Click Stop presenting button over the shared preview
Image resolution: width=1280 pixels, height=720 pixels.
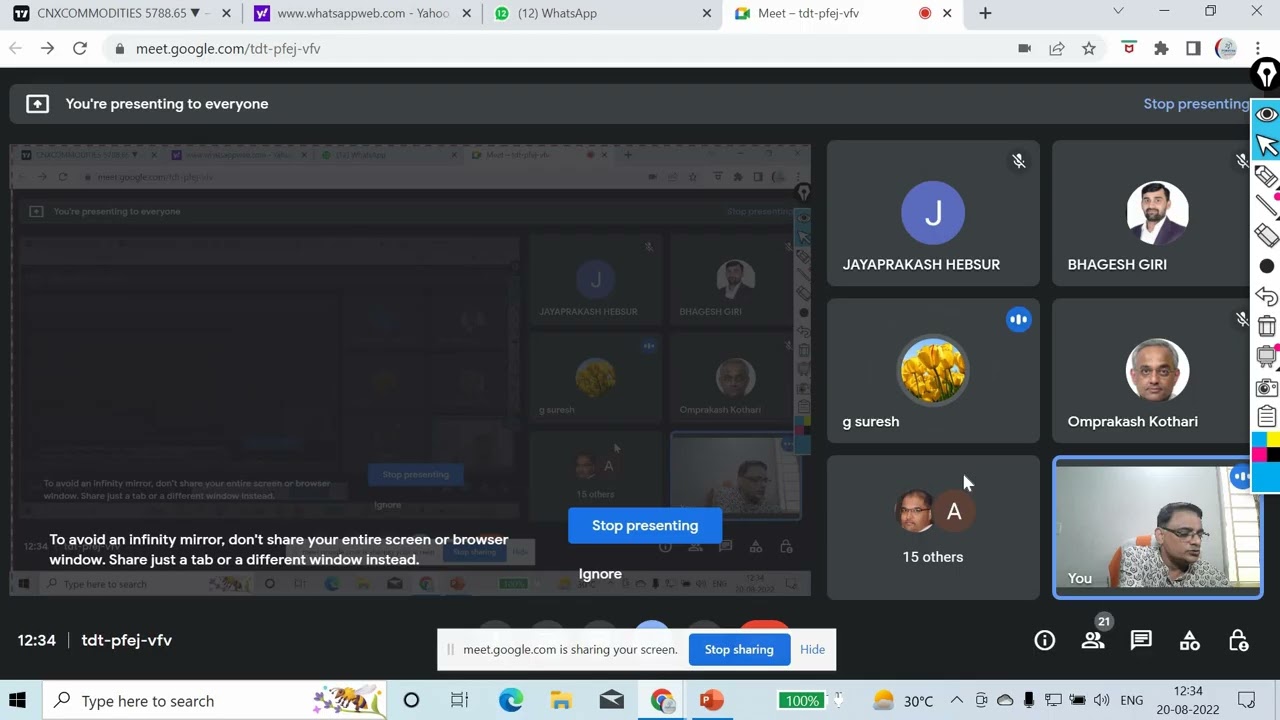[645, 526]
